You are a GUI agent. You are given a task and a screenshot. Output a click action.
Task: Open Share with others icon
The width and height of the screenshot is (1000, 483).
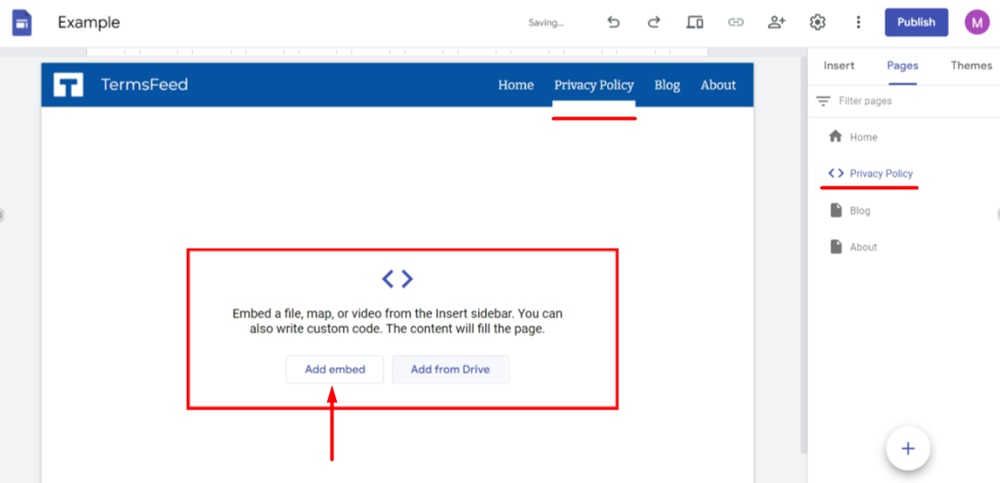pos(776,22)
